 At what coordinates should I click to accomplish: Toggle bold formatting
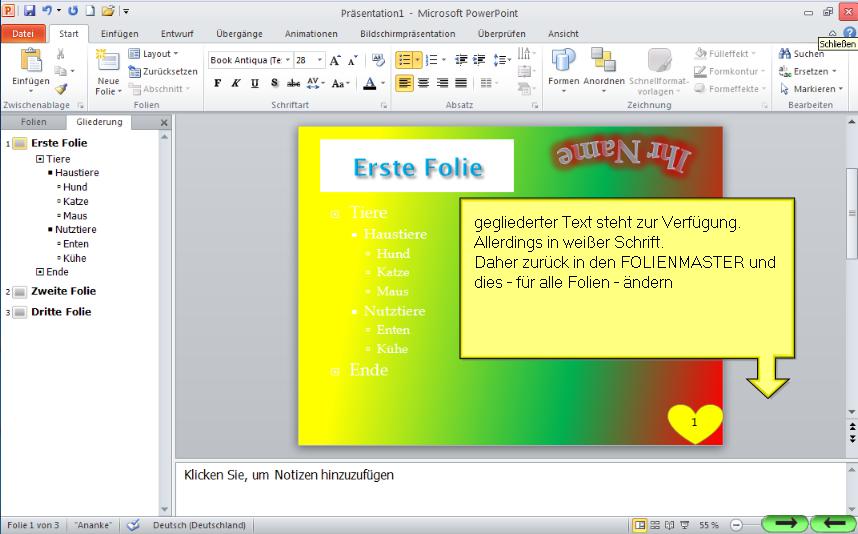(218, 84)
